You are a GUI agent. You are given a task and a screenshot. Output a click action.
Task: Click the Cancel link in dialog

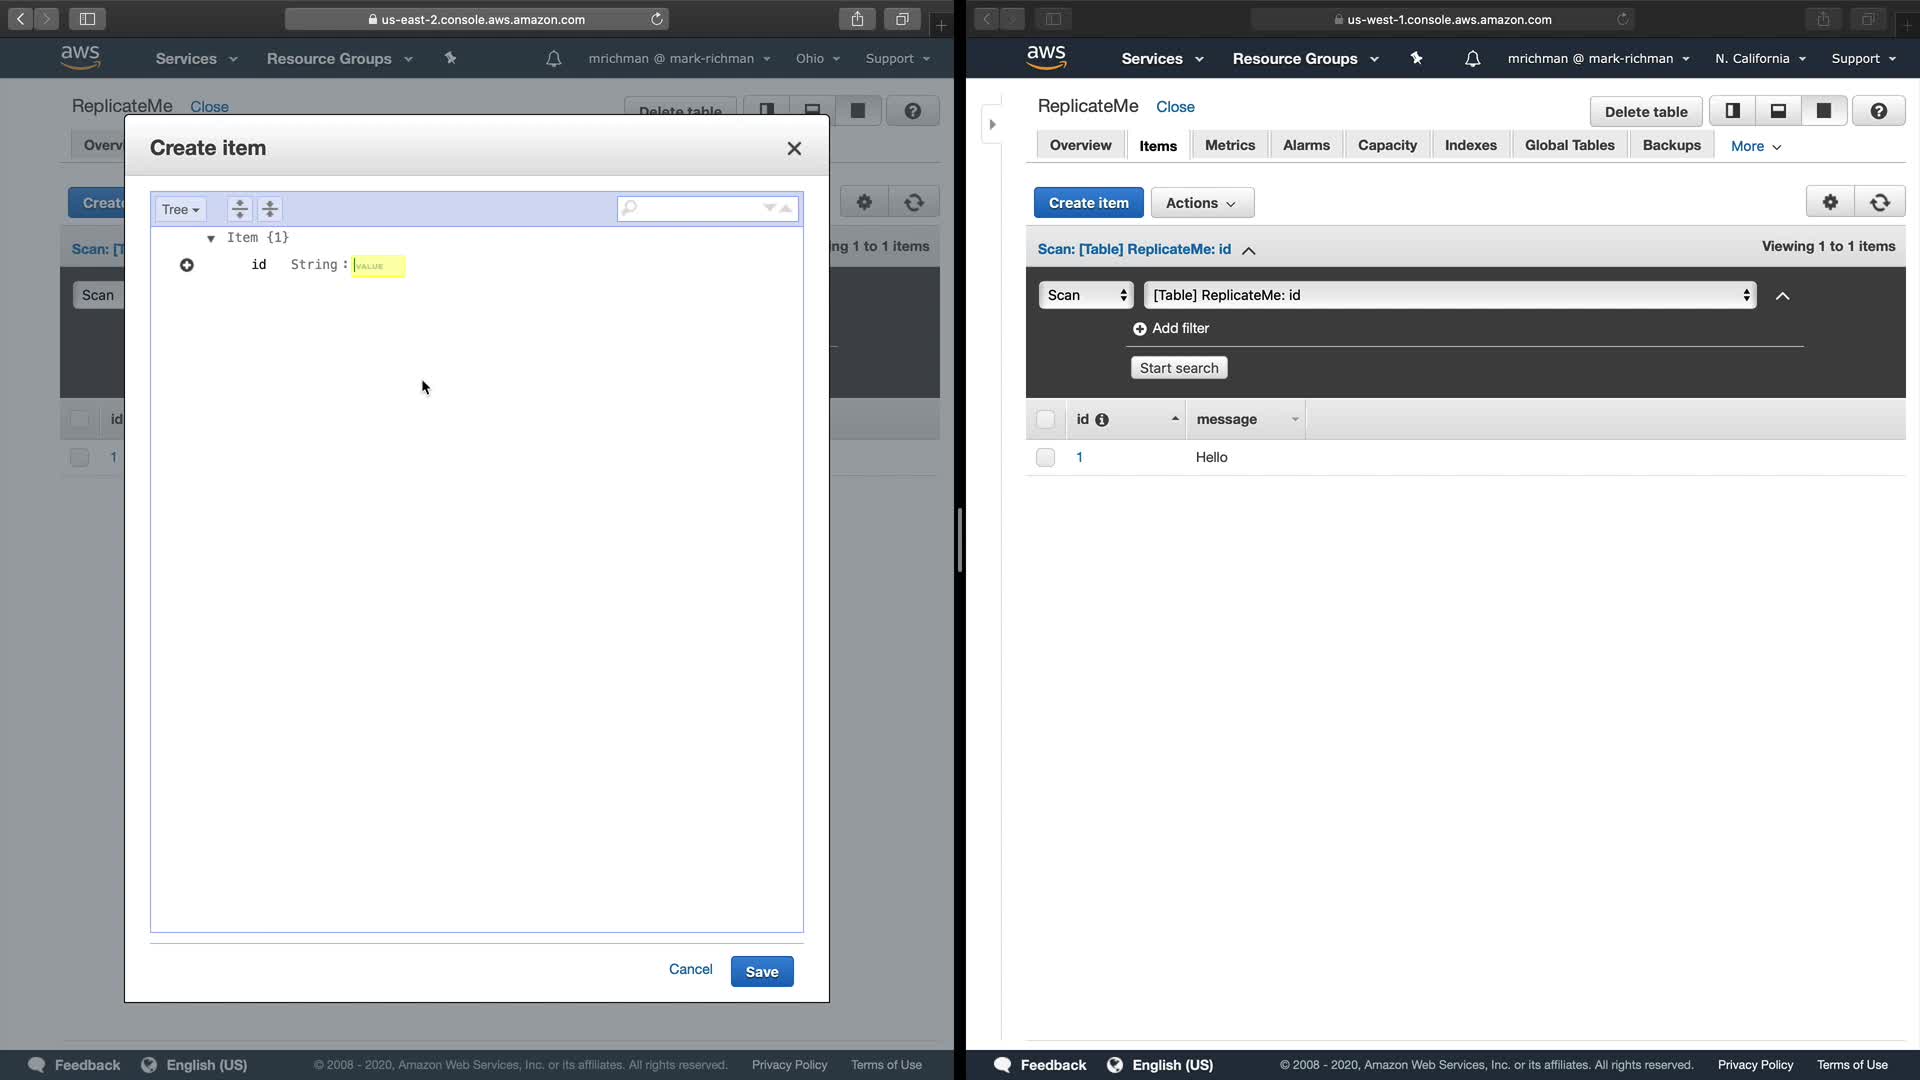(690, 969)
